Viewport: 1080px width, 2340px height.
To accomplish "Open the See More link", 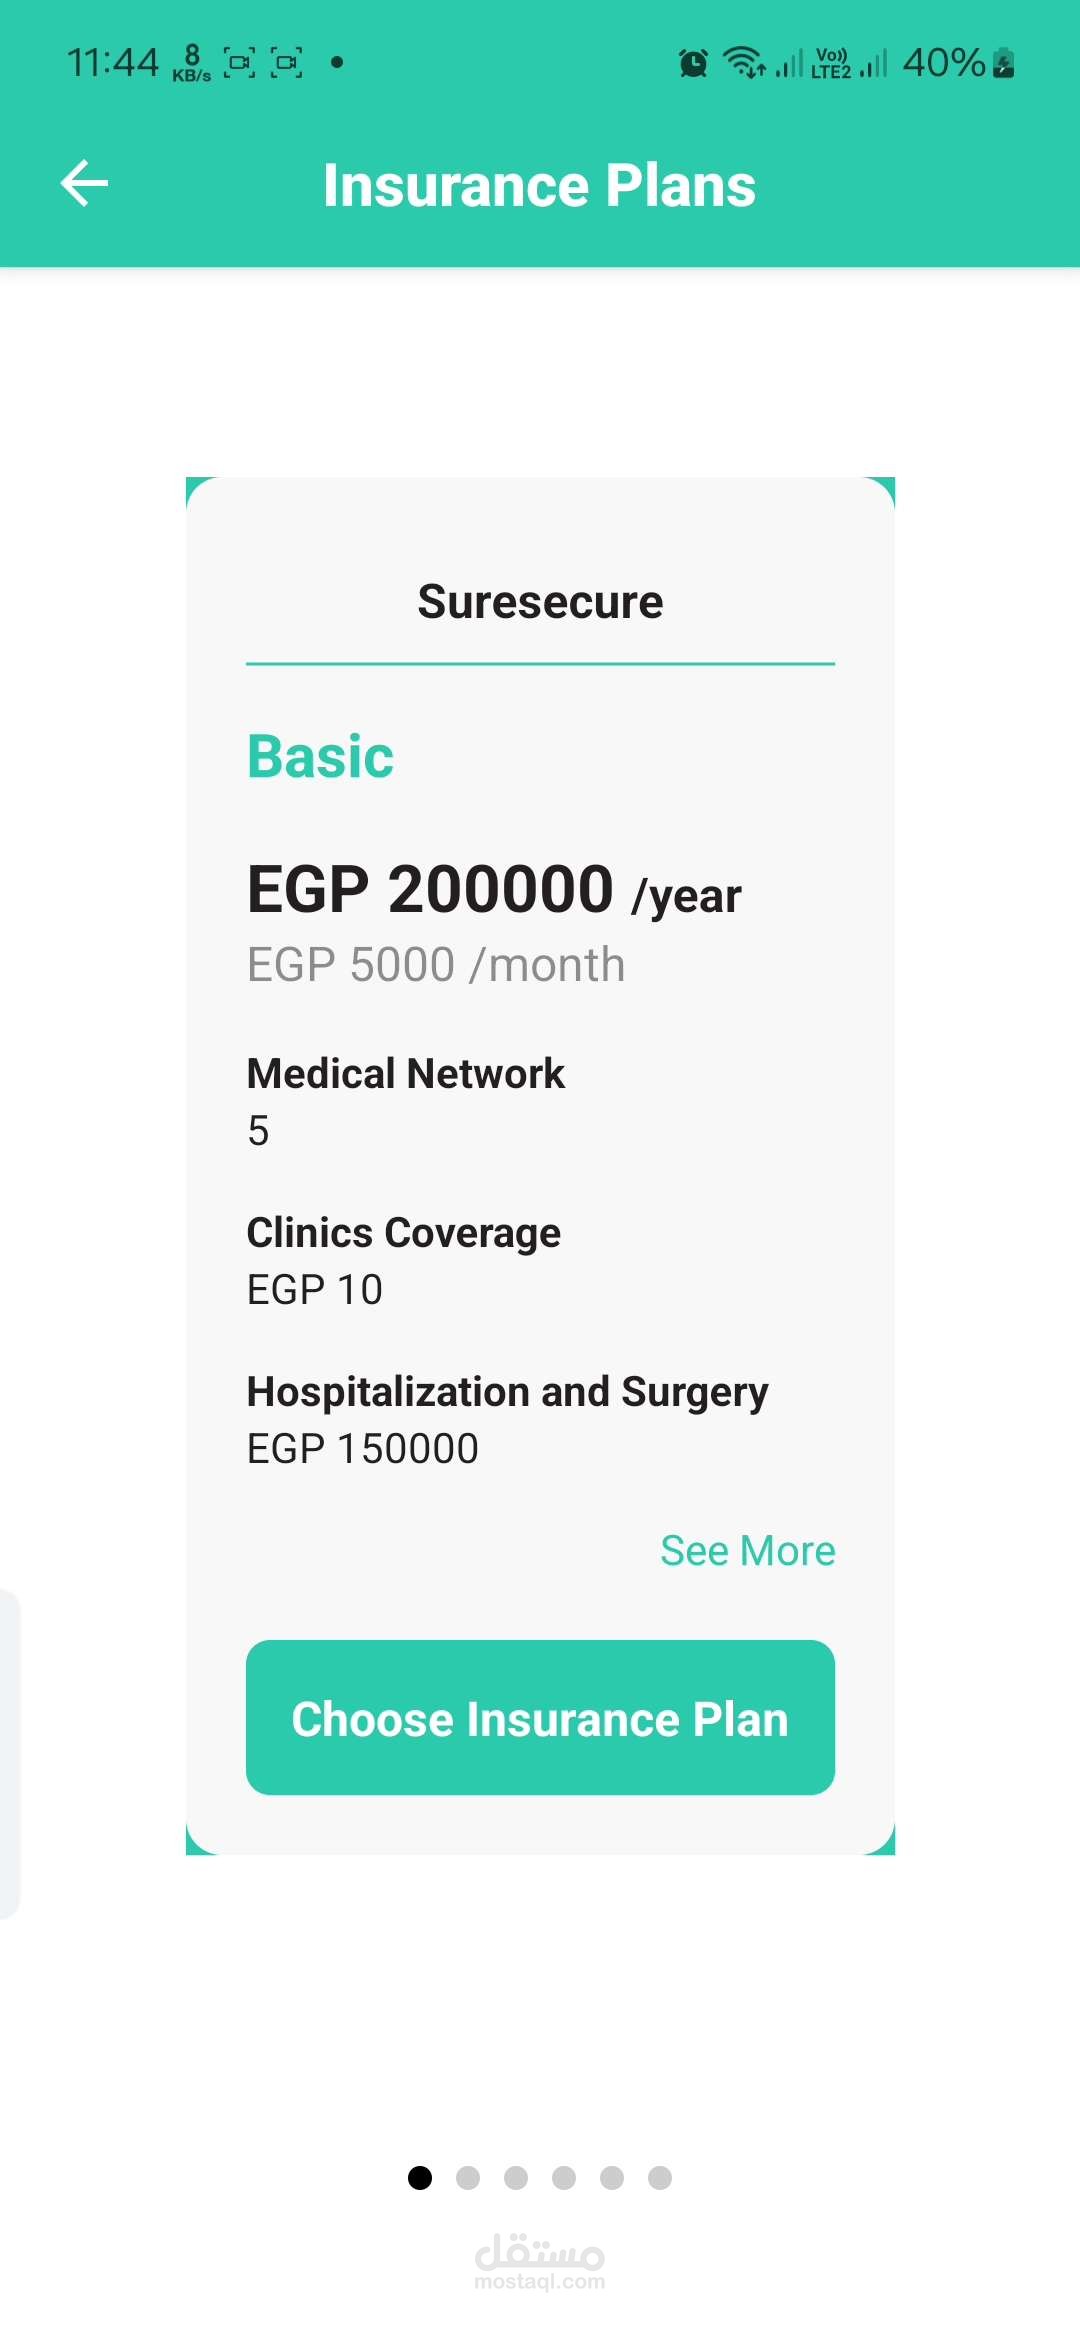I will 747,1551.
